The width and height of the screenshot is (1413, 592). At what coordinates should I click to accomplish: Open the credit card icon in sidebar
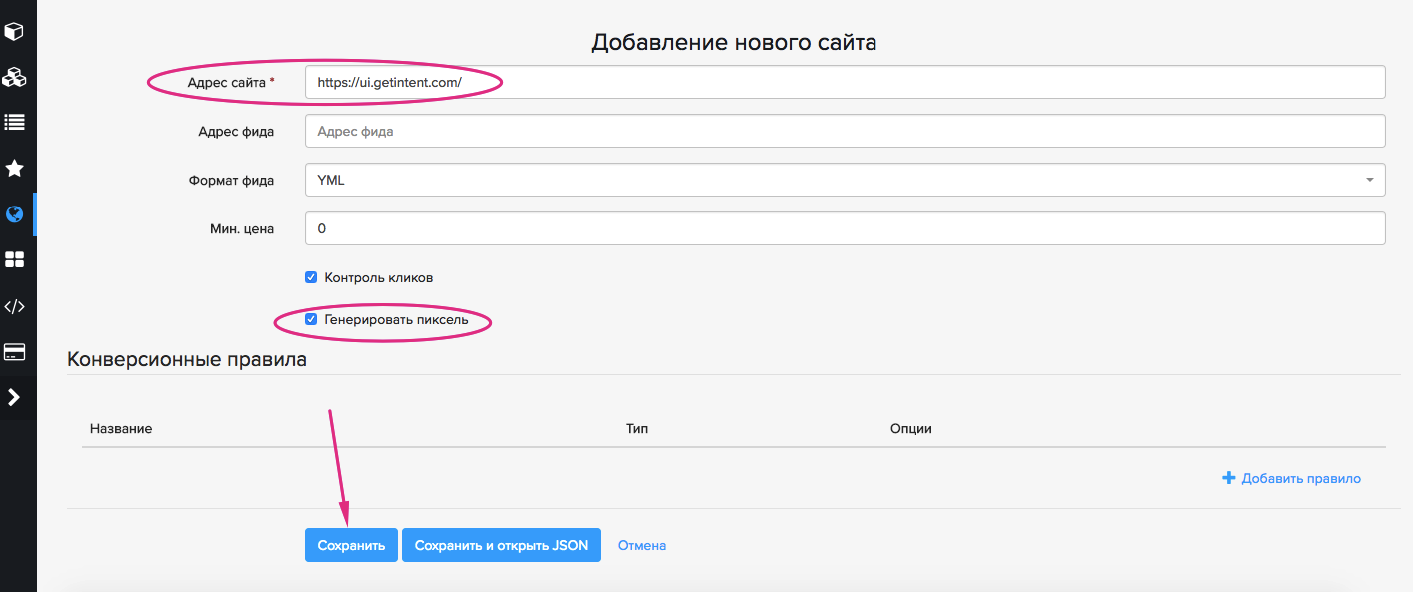pos(14,352)
